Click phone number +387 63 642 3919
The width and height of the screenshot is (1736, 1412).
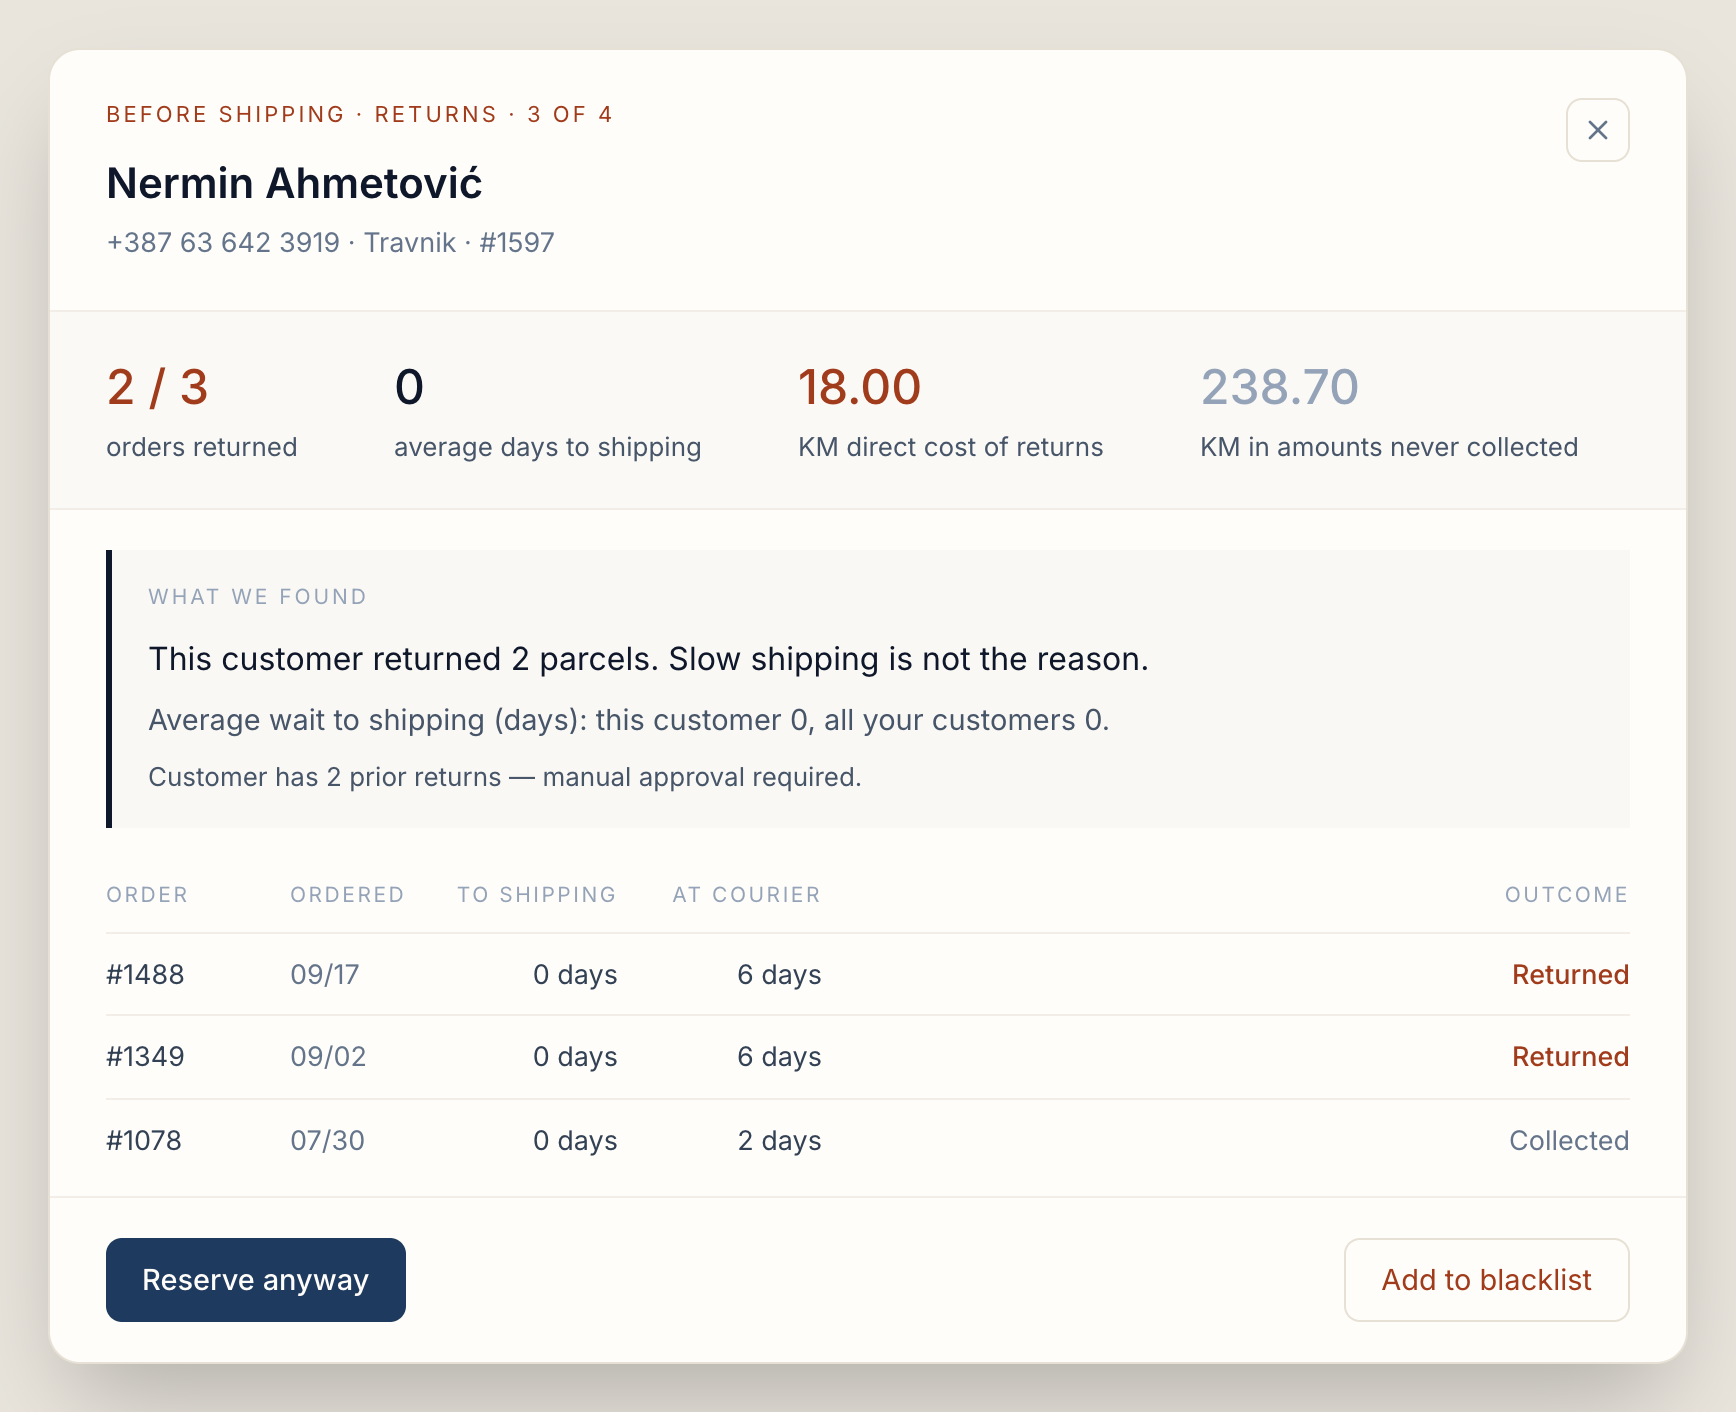pyautogui.click(x=223, y=243)
